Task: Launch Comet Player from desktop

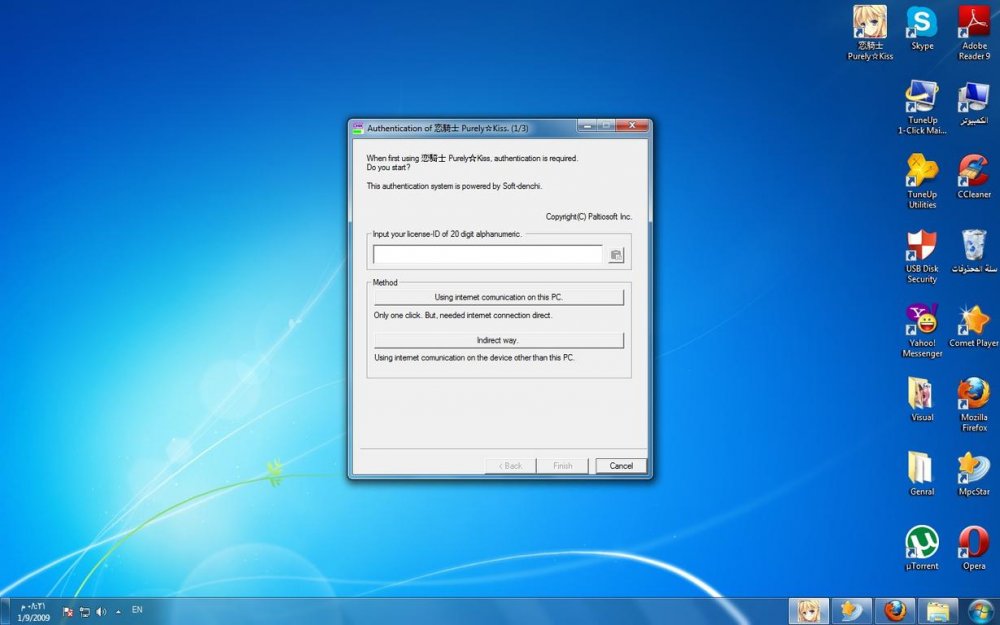Action: click(x=973, y=320)
